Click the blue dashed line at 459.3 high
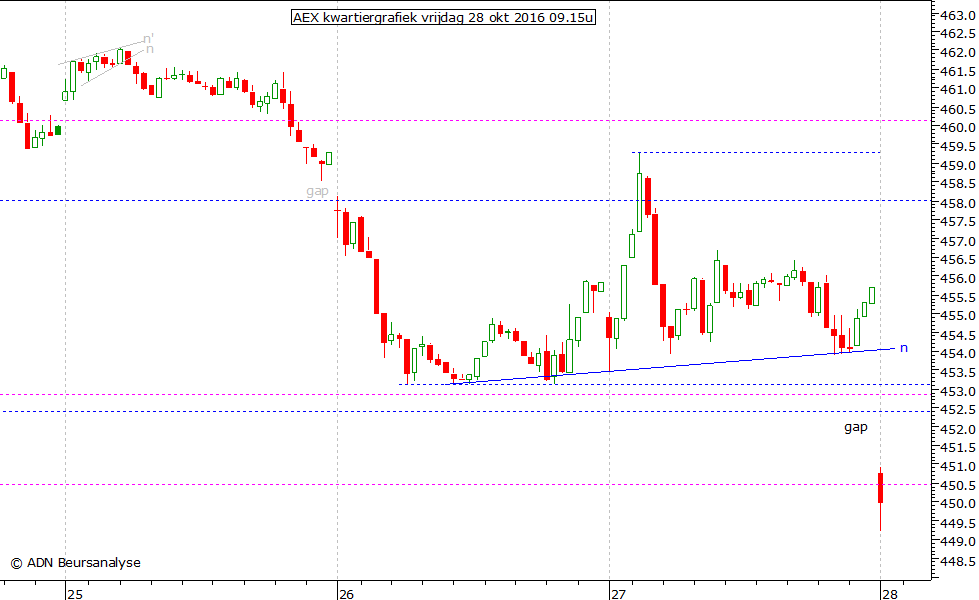This screenshot has height=600, width=979. (x=755, y=152)
